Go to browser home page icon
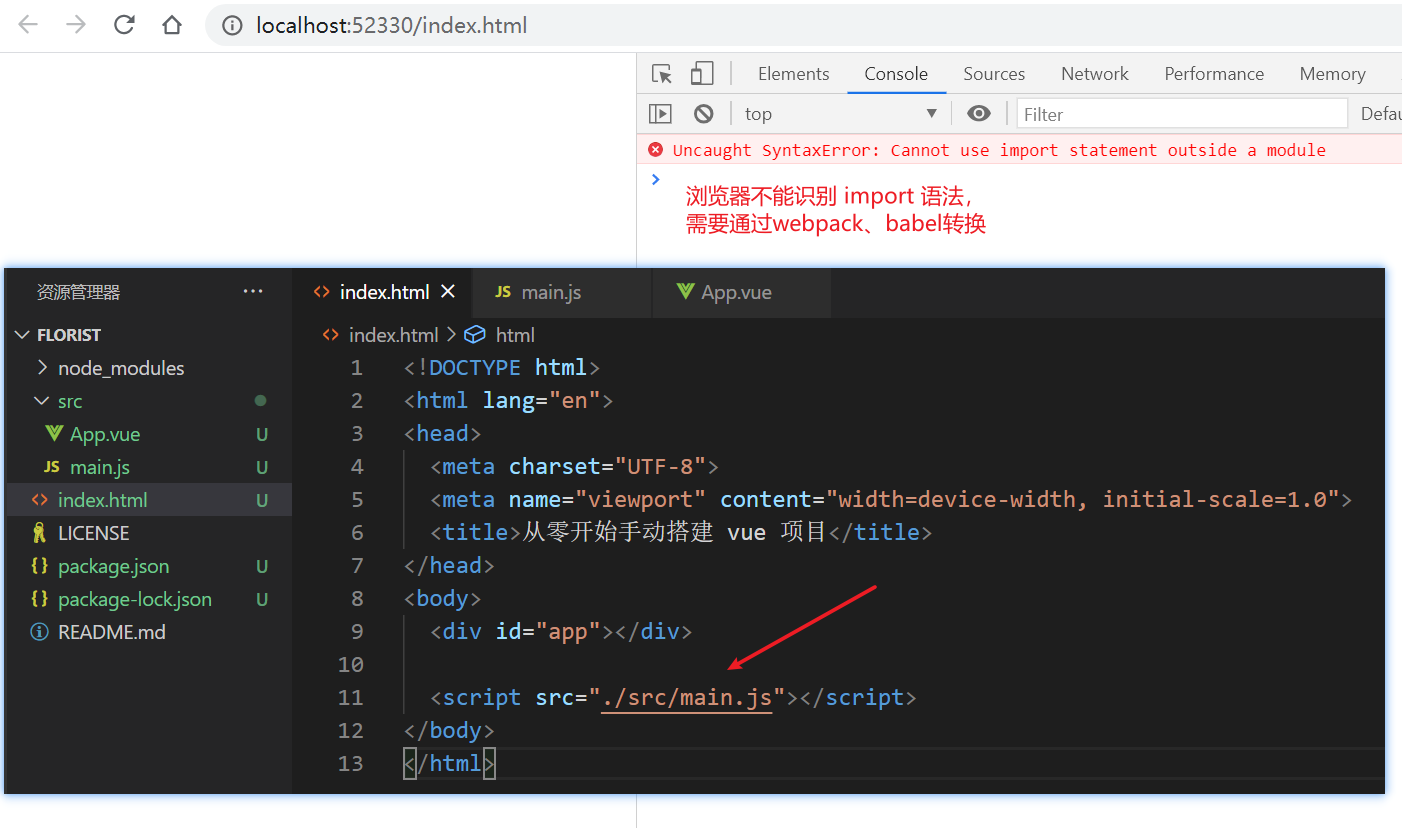Screen dimensions: 1402x828 click(x=172, y=25)
